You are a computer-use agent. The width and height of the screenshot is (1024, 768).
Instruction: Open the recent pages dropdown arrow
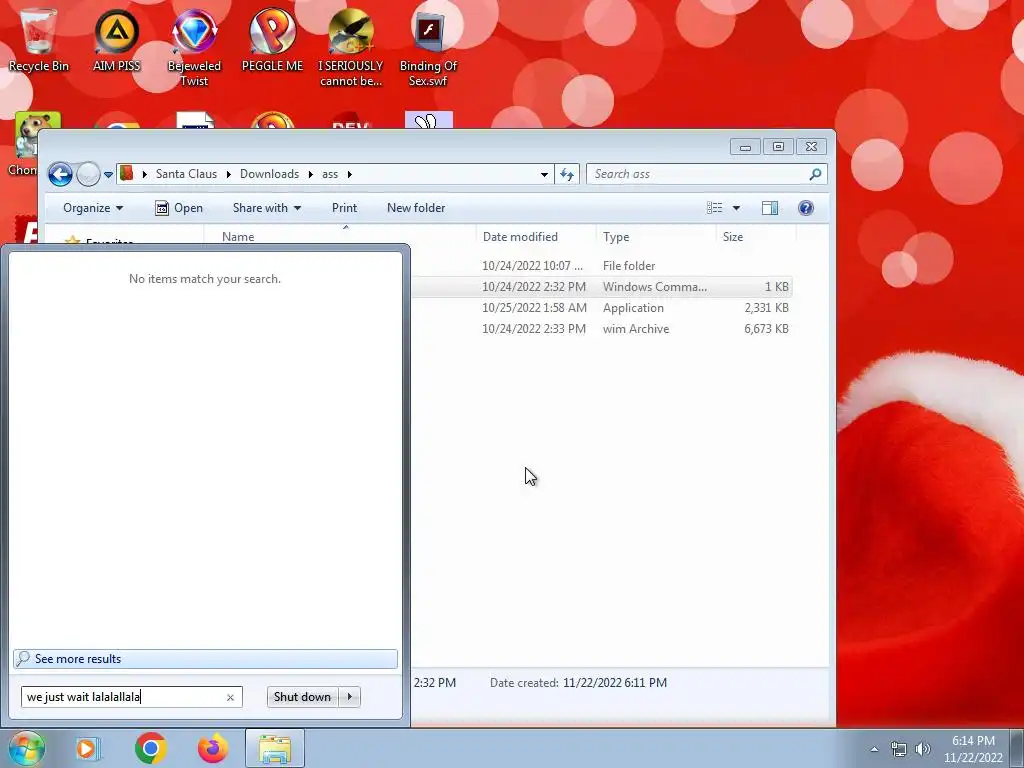coord(108,174)
